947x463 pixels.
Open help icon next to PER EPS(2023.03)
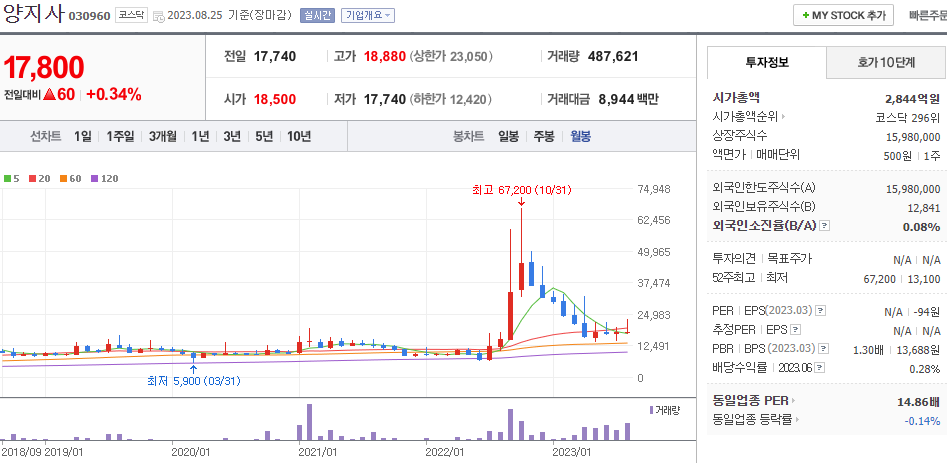click(x=820, y=311)
